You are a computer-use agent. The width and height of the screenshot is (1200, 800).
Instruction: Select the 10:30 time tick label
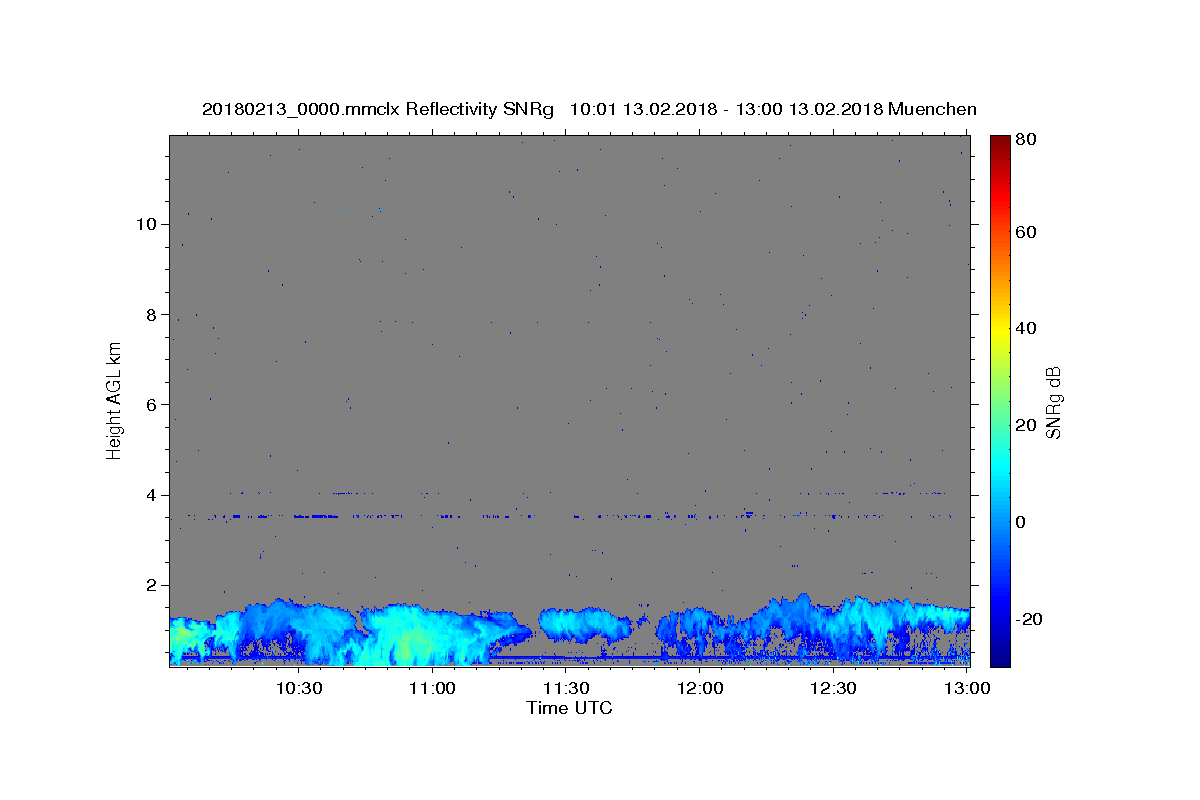pos(299,689)
